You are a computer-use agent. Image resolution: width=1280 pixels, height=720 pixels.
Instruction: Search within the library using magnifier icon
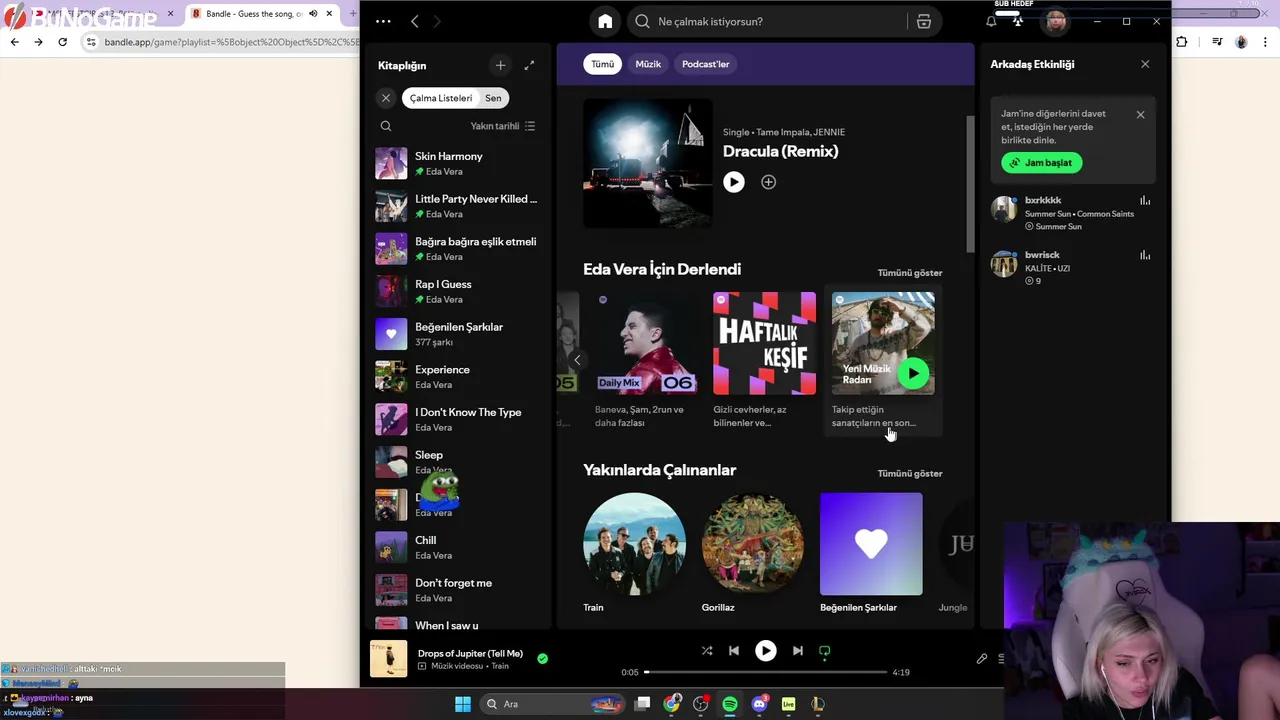click(x=386, y=126)
